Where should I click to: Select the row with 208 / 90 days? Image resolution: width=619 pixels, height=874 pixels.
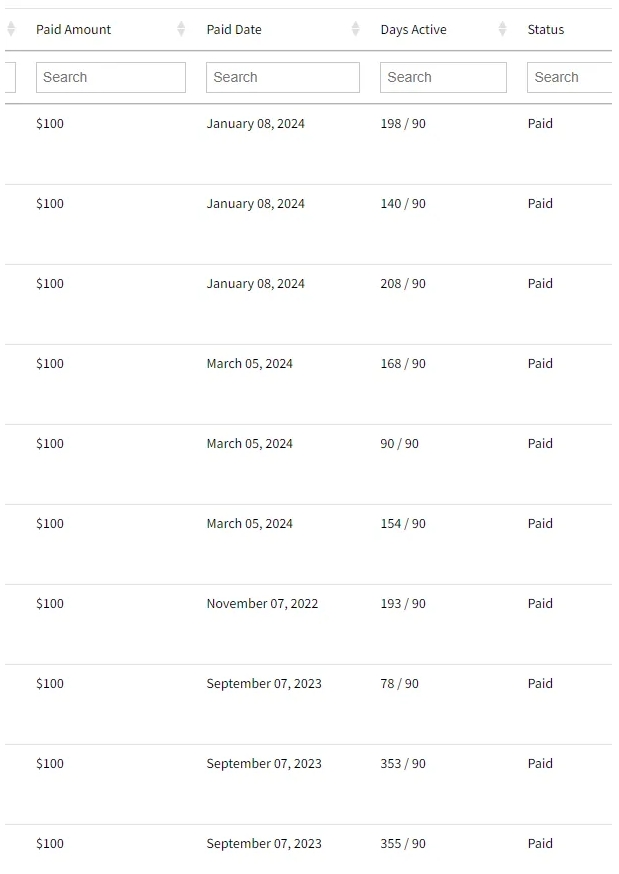[309, 304]
